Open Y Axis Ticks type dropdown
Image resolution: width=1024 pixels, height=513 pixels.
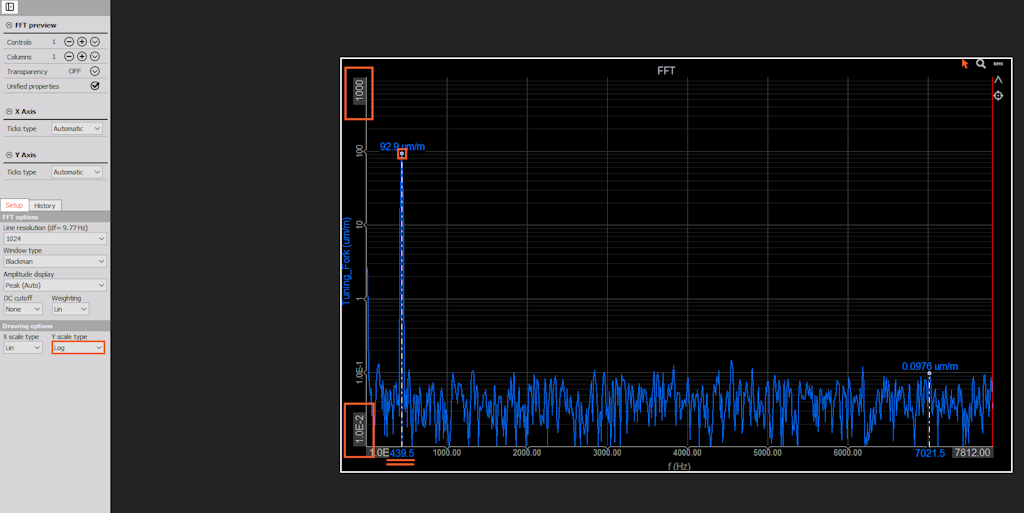[77, 172]
